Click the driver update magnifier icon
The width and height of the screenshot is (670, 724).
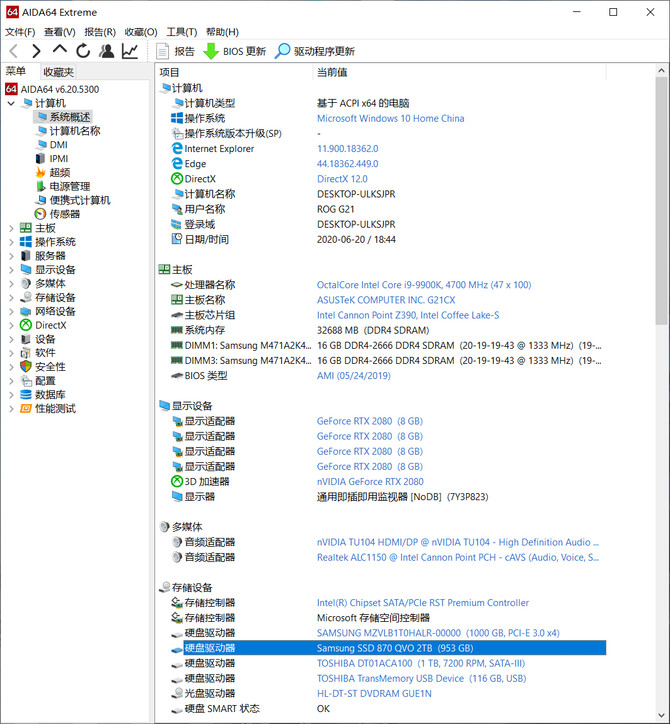coord(282,51)
